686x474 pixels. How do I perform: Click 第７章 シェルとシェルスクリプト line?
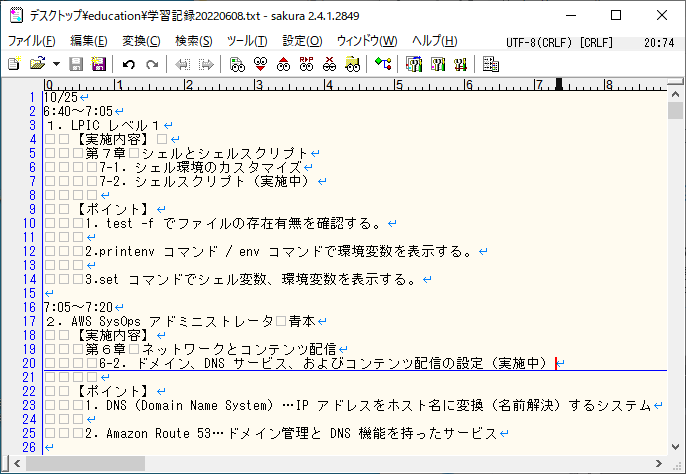[196, 153]
